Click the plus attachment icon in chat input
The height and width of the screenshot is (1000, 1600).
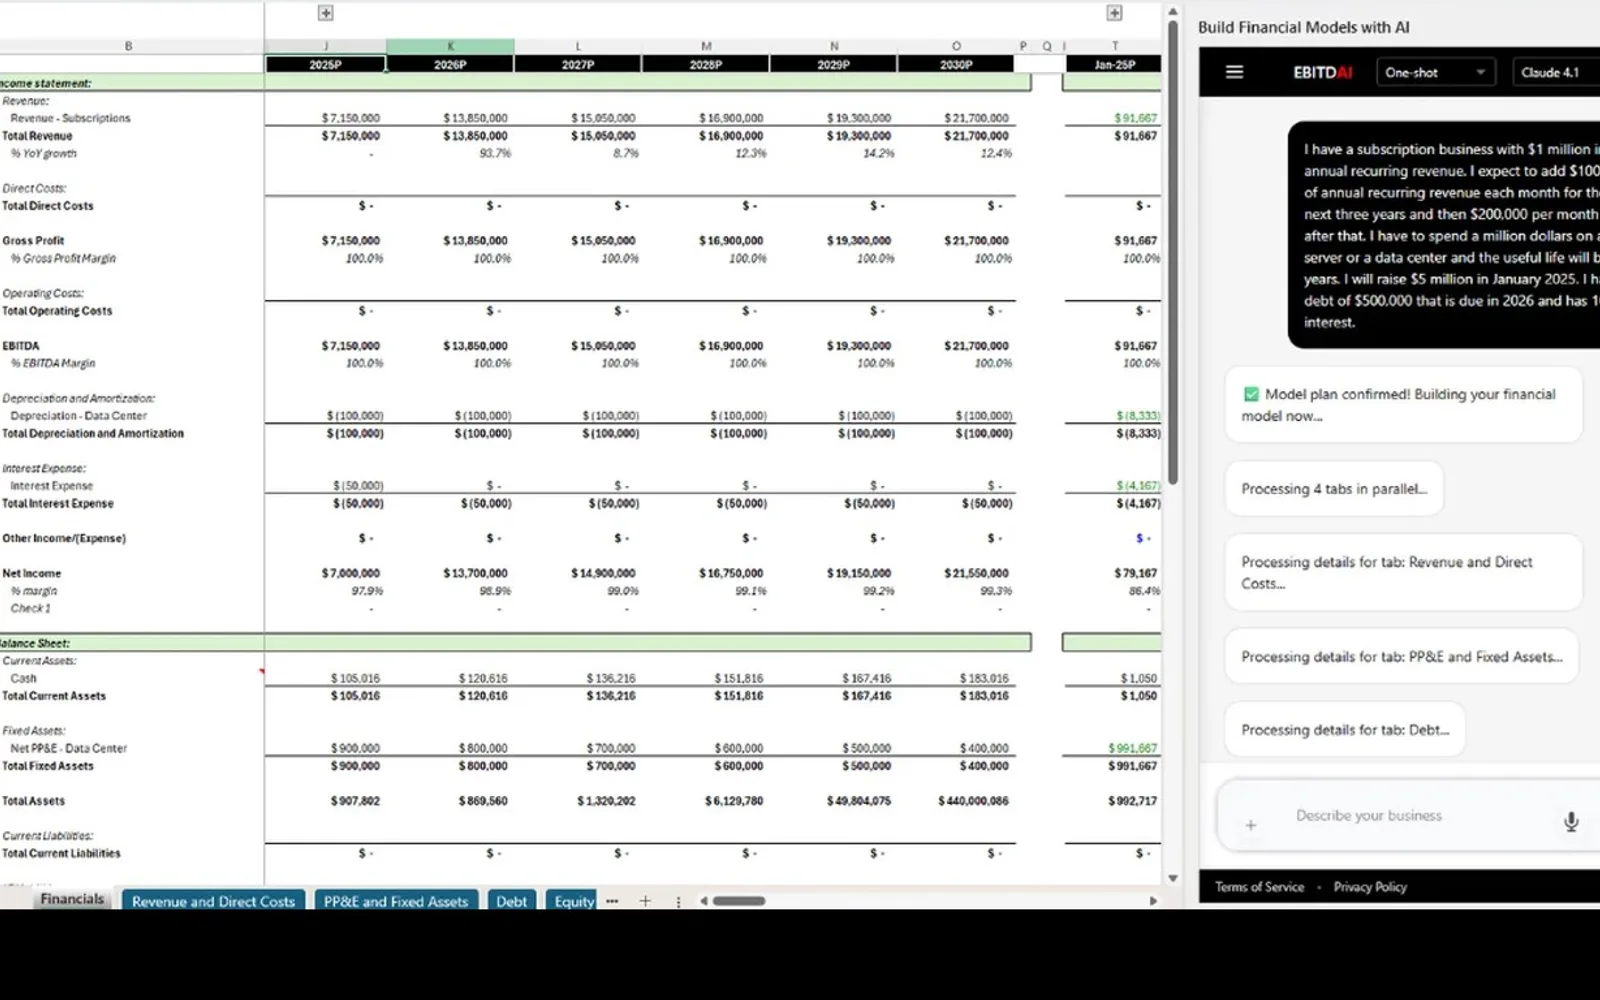click(1251, 825)
